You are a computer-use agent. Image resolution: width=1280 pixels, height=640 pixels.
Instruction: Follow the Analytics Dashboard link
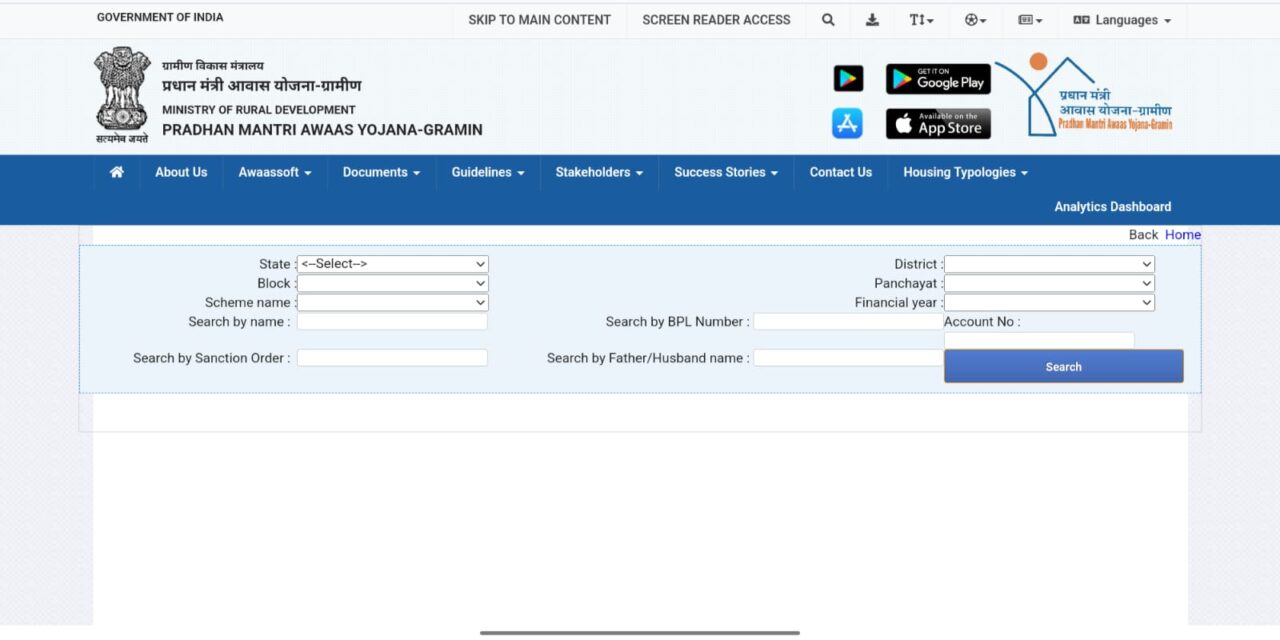[1112, 207]
